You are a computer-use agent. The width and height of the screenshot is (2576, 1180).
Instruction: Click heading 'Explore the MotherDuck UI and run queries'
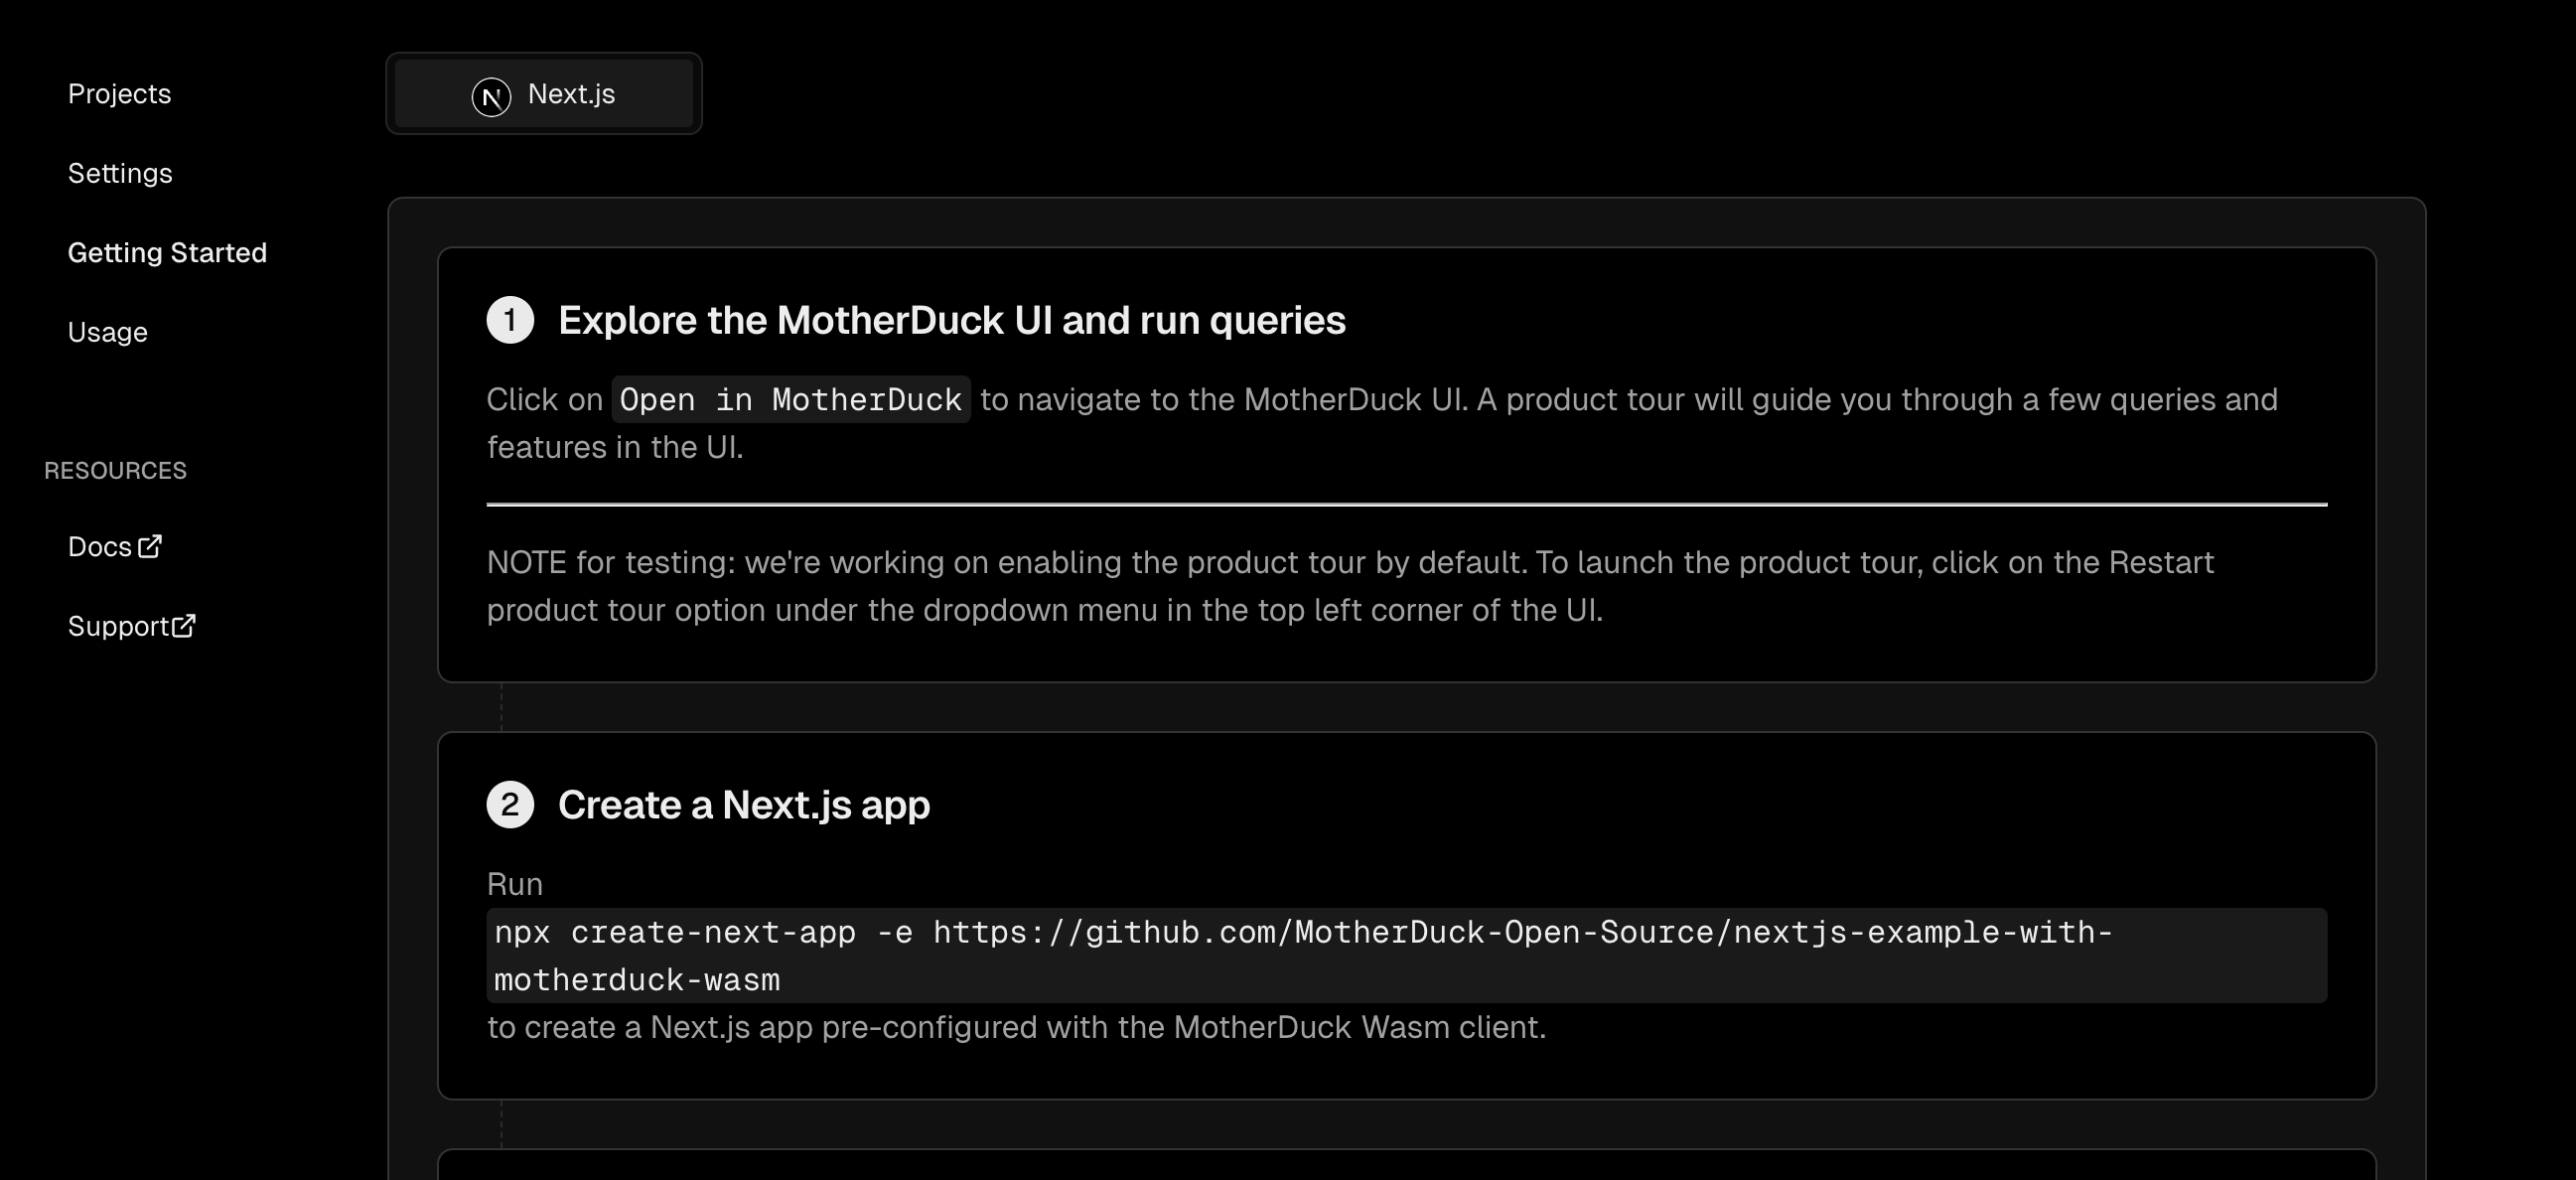[x=952, y=320]
